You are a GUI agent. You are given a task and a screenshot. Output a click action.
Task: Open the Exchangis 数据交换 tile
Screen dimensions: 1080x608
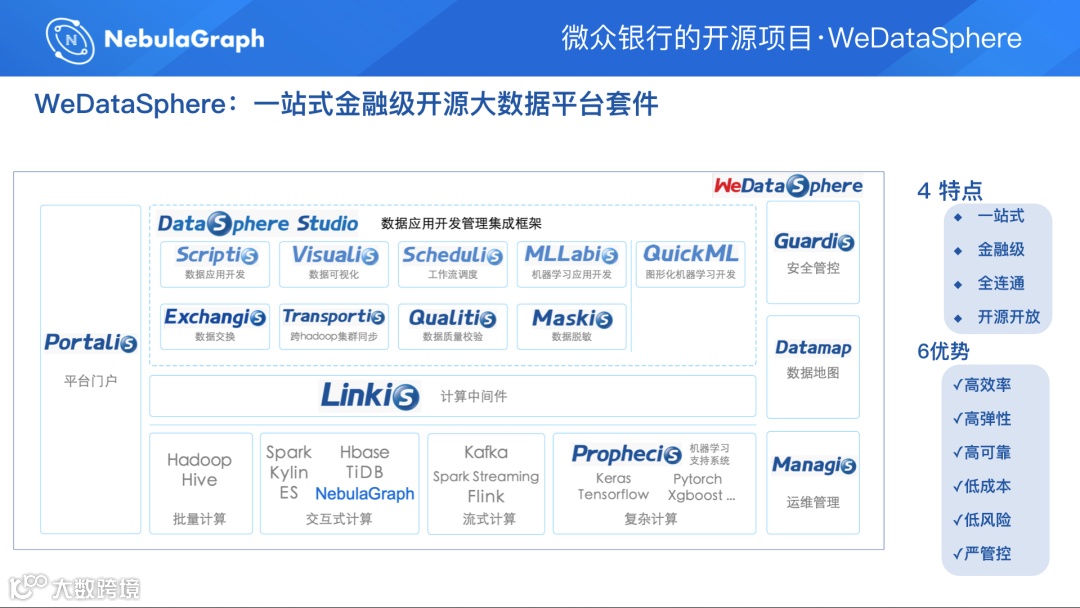215,326
